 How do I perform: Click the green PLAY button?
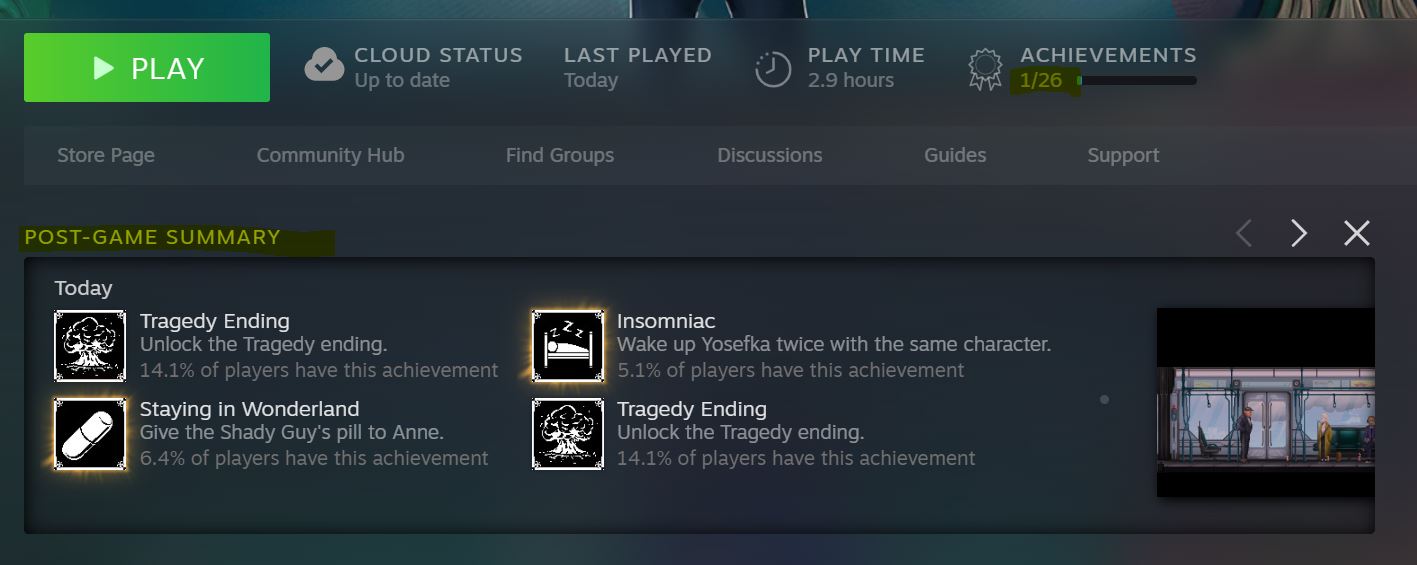point(147,68)
